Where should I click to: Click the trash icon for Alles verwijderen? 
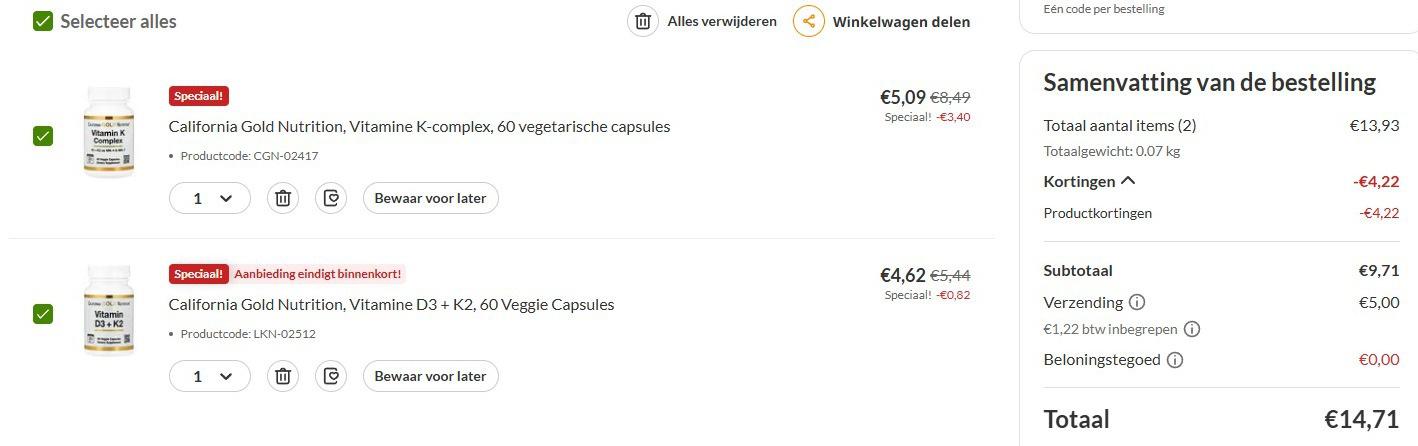(643, 21)
